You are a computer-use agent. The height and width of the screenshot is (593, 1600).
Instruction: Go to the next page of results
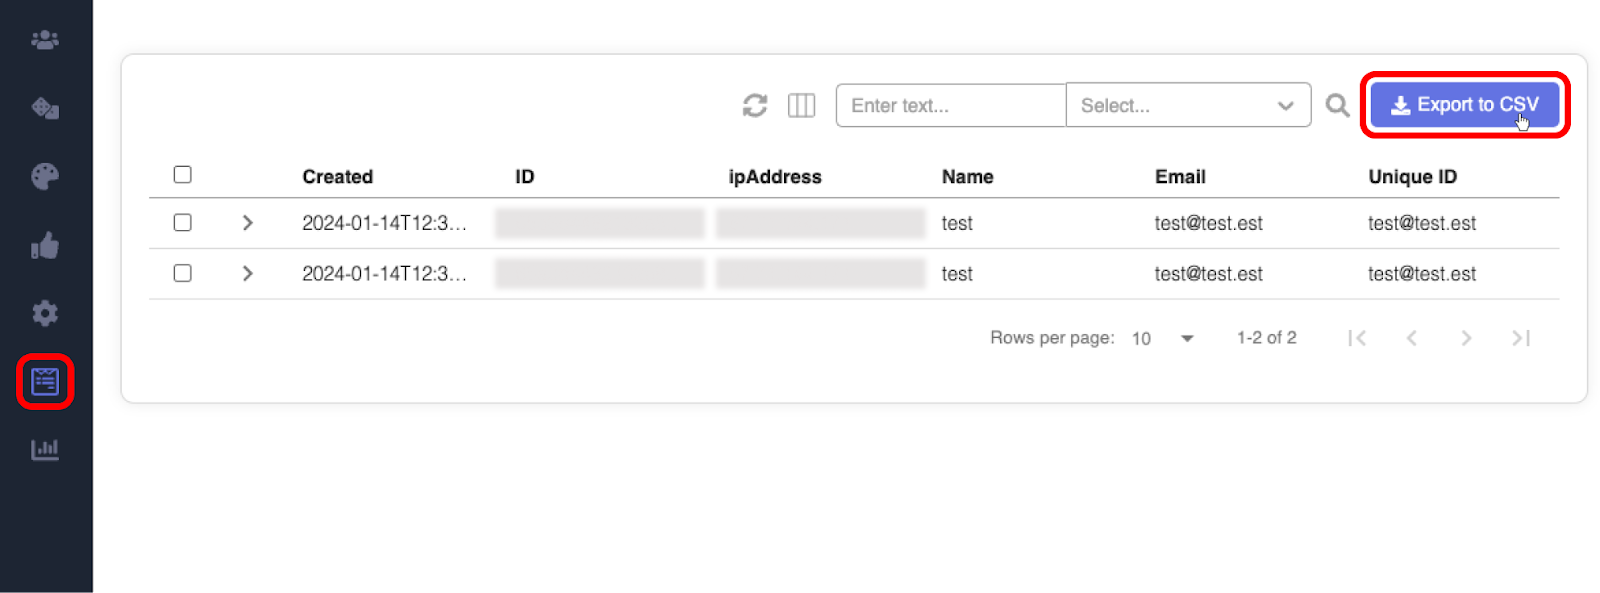(x=1466, y=338)
